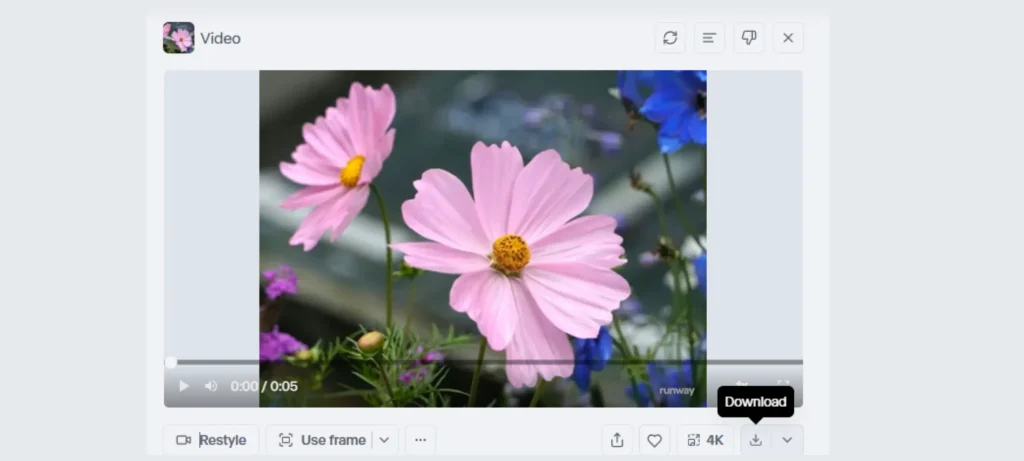Favorite the video with the heart icon
Viewport: 1024px width, 461px height.
tap(654, 440)
